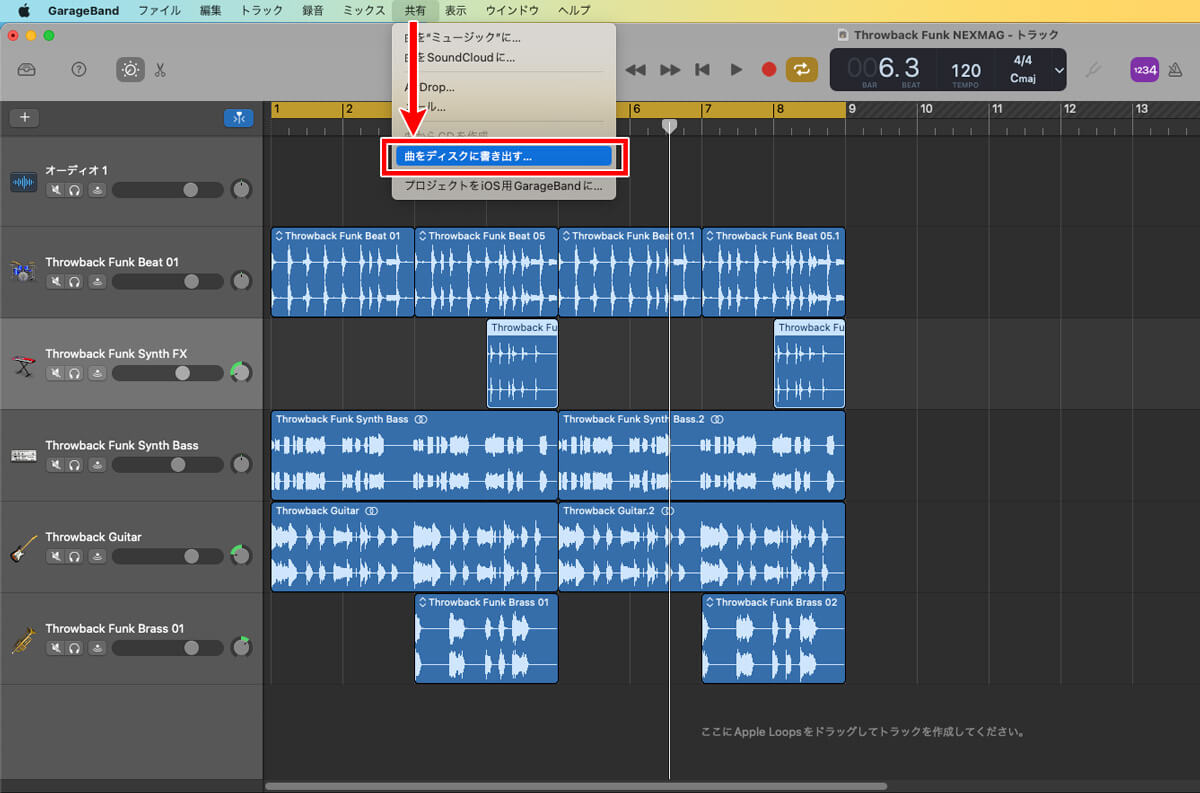Mute the Throwback Funk Synth FX track
Image resolution: width=1200 pixels, height=793 pixels.
pyautogui.click(x=56, y=373)
